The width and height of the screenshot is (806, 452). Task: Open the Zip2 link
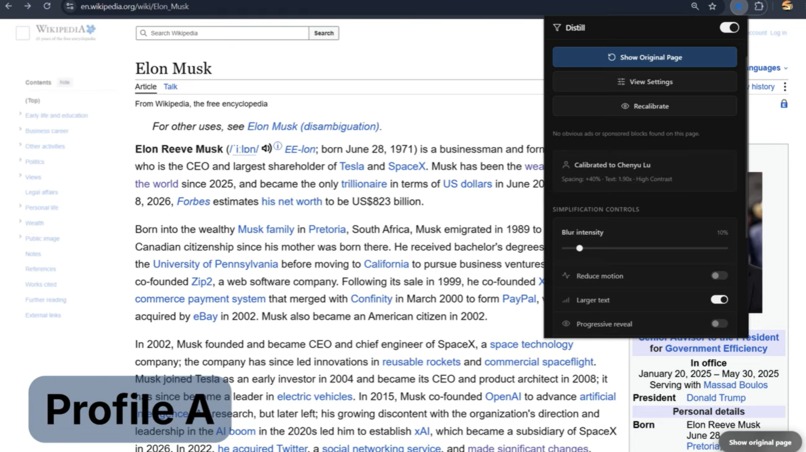202,282
